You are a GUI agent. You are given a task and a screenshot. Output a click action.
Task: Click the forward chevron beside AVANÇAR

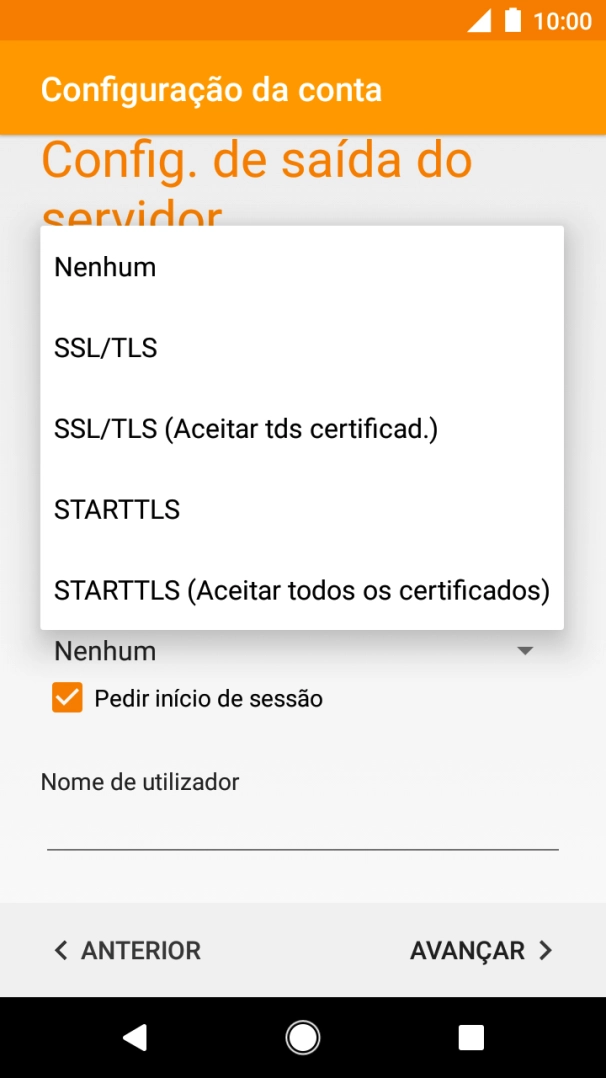point(543,950)
